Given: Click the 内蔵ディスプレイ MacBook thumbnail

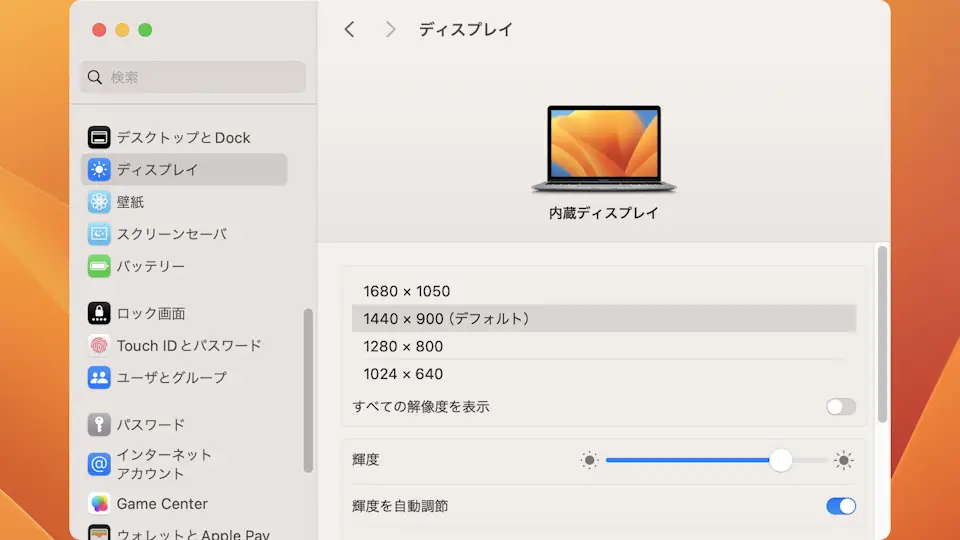Looking at the screenshot, I should [603, 148].
